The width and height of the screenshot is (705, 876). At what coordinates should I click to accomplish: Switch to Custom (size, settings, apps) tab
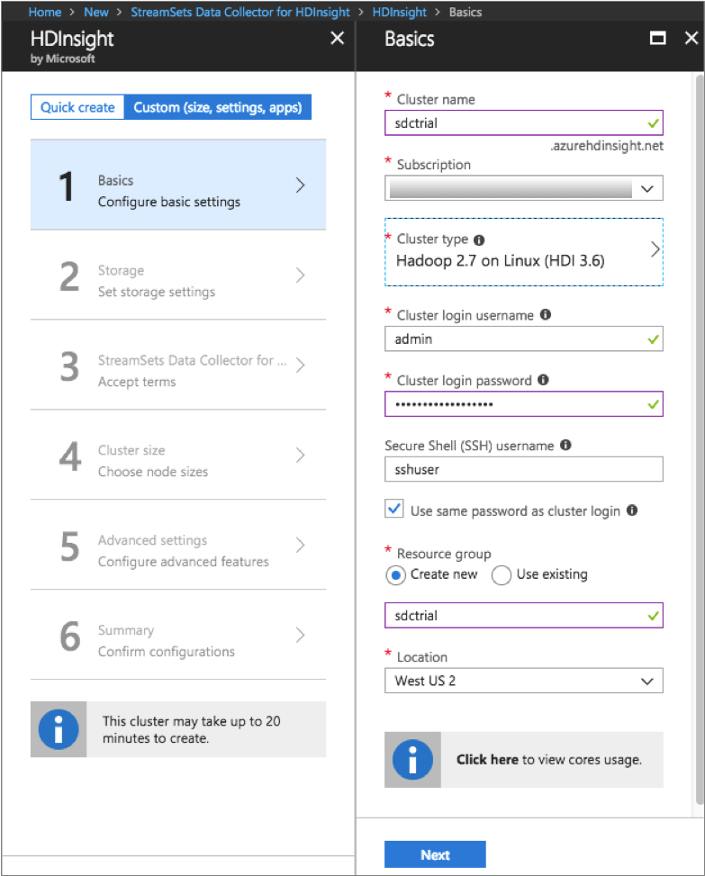click(218, 107)
